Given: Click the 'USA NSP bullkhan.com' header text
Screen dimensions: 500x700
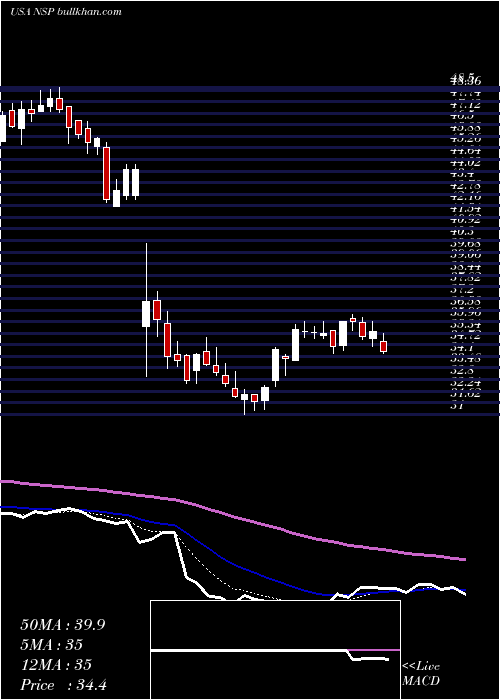Looking at the screenshot, I should (66, 12).
